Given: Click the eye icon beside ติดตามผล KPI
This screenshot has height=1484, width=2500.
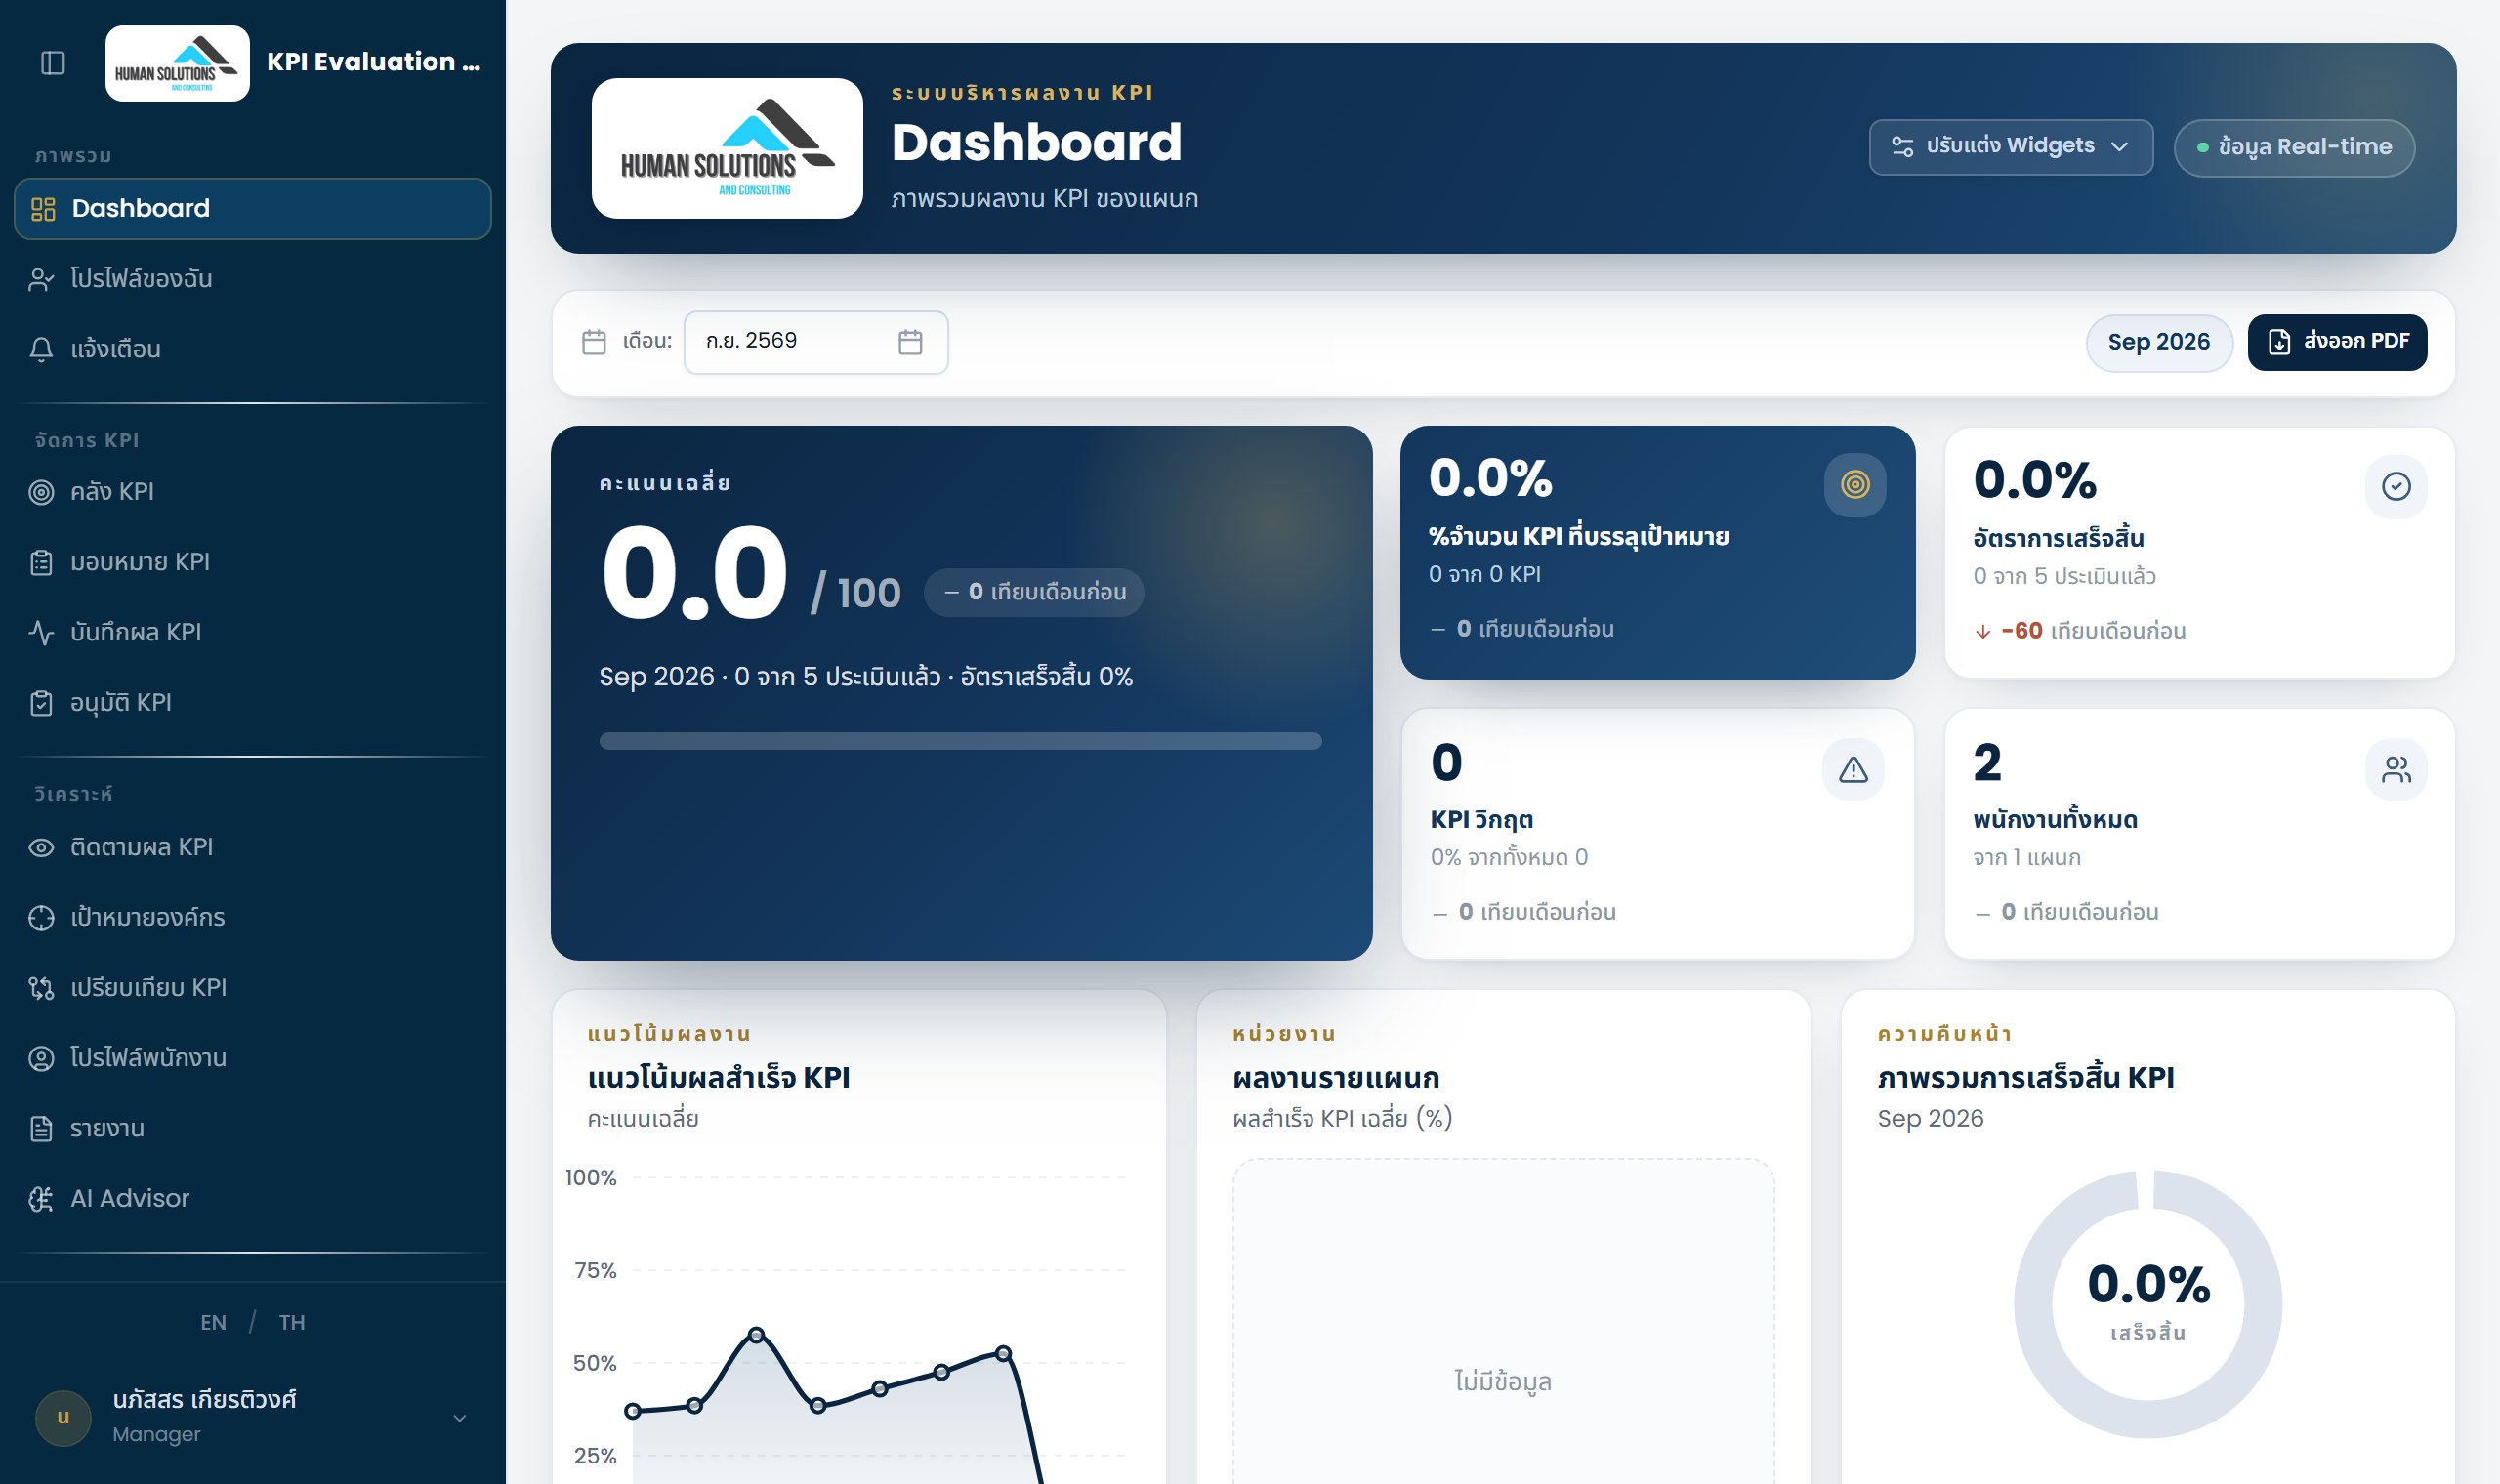Looking at the screenshot, I should point(41,848).
